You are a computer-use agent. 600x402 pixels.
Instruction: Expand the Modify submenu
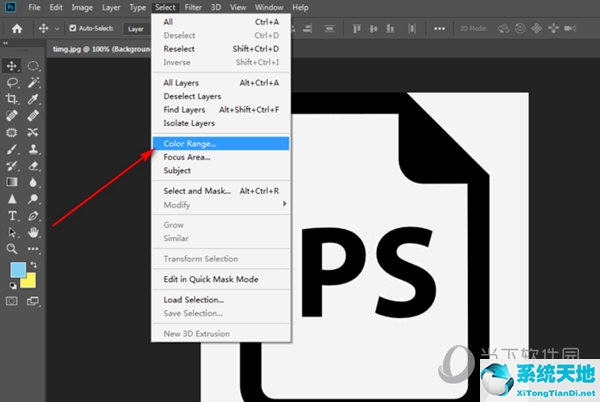point(220,204)
